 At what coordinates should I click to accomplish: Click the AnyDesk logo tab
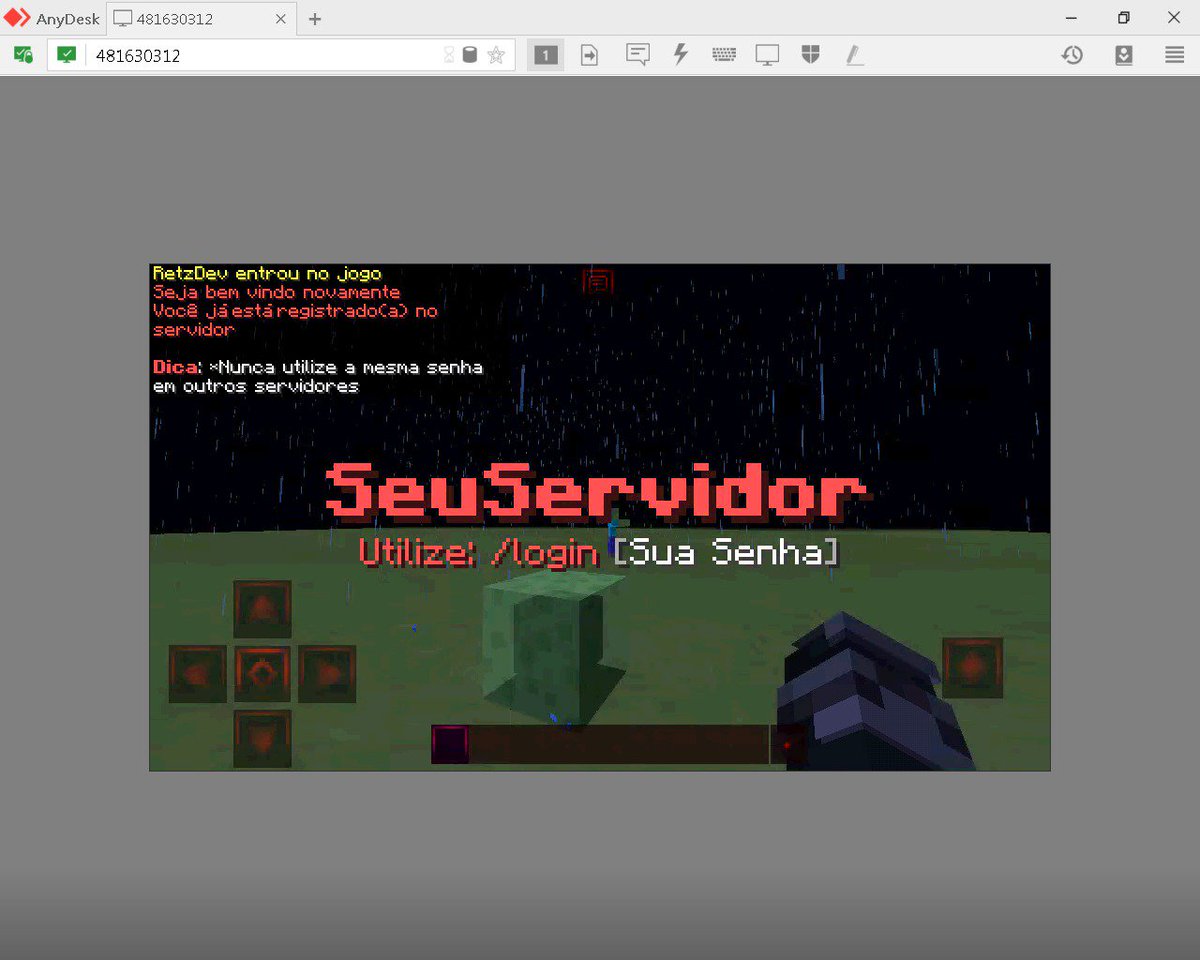pos(52,18)
